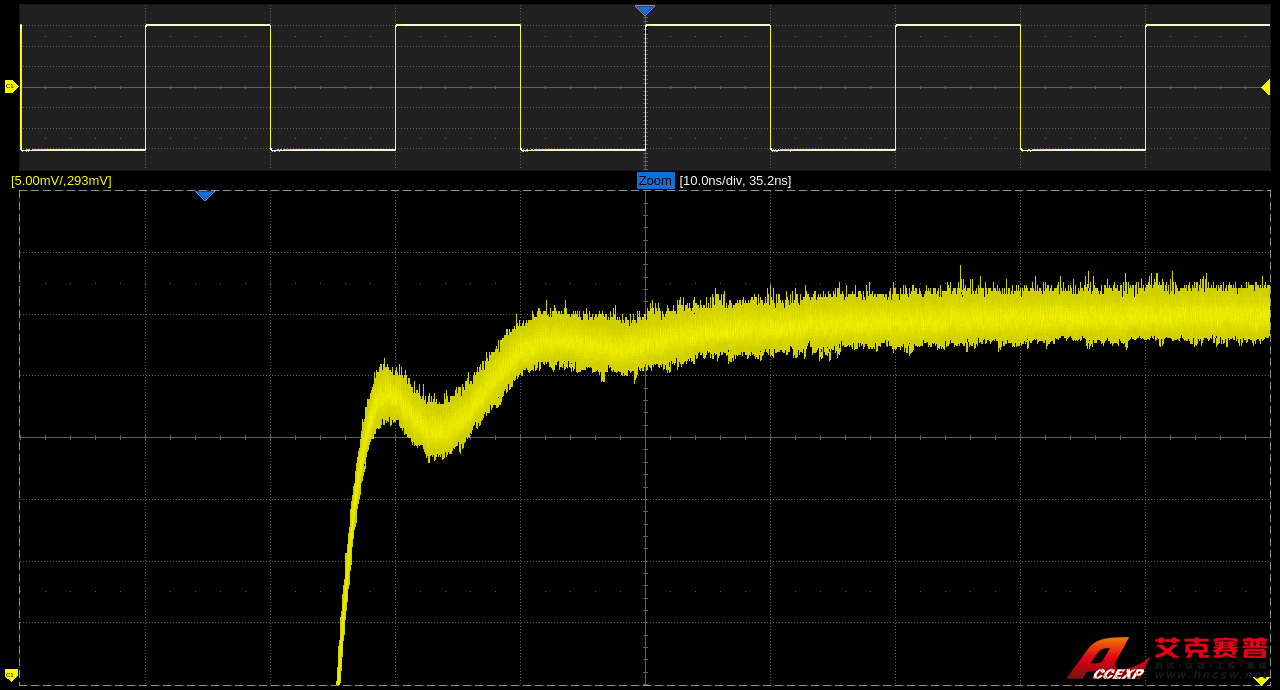
Task: Click the rising edge at overview center line
Action: [x=645, y=87]
